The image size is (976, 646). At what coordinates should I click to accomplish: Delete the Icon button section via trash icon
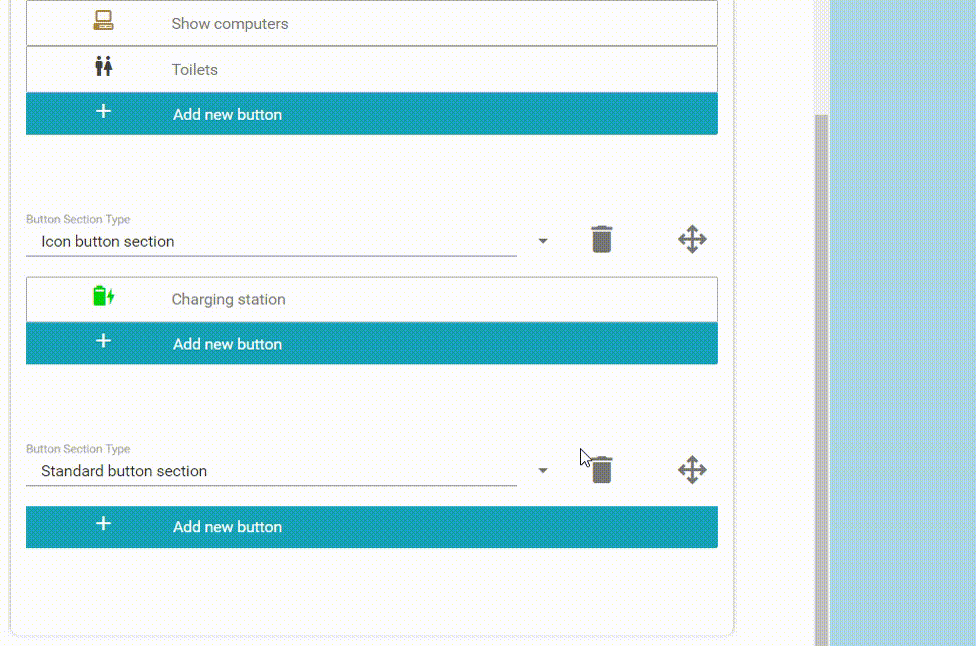point(601,240)
